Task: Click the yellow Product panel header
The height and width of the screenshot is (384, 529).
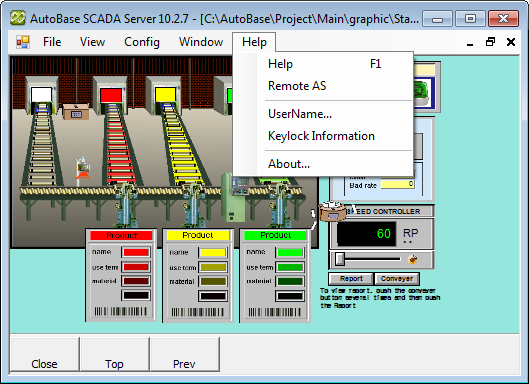Action: coord(198,235)
